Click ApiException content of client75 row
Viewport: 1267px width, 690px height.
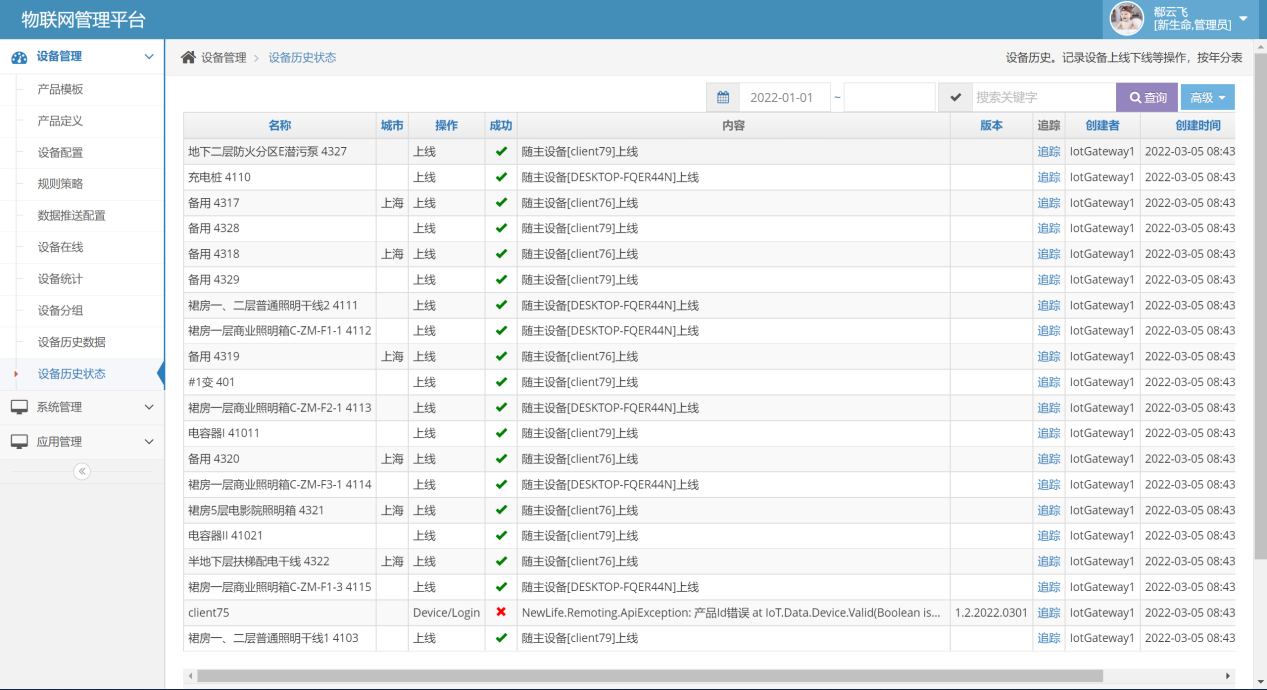tap(731, 612)
